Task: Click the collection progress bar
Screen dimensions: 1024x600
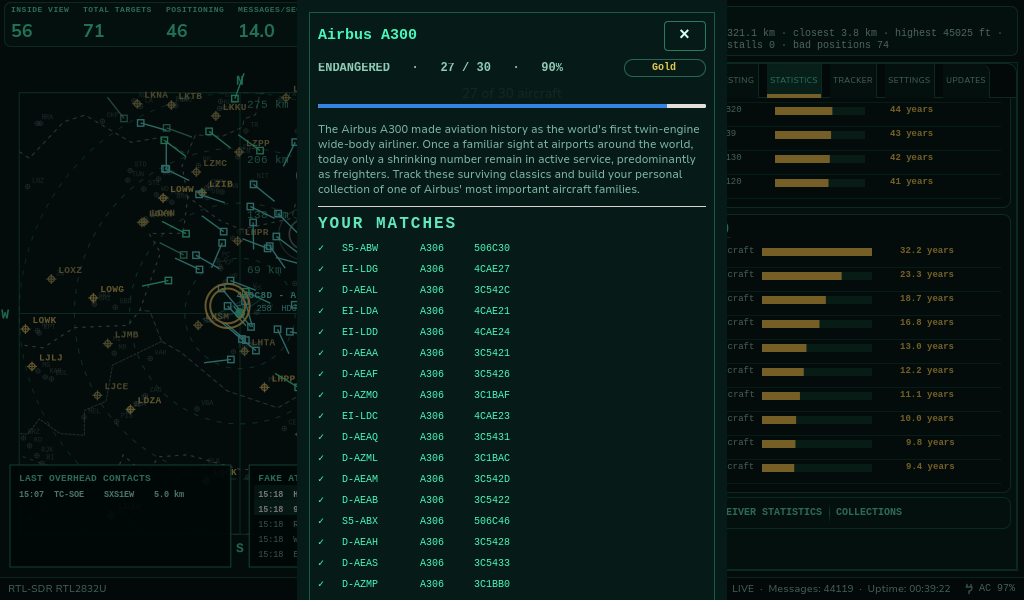Action: [511, 106]
